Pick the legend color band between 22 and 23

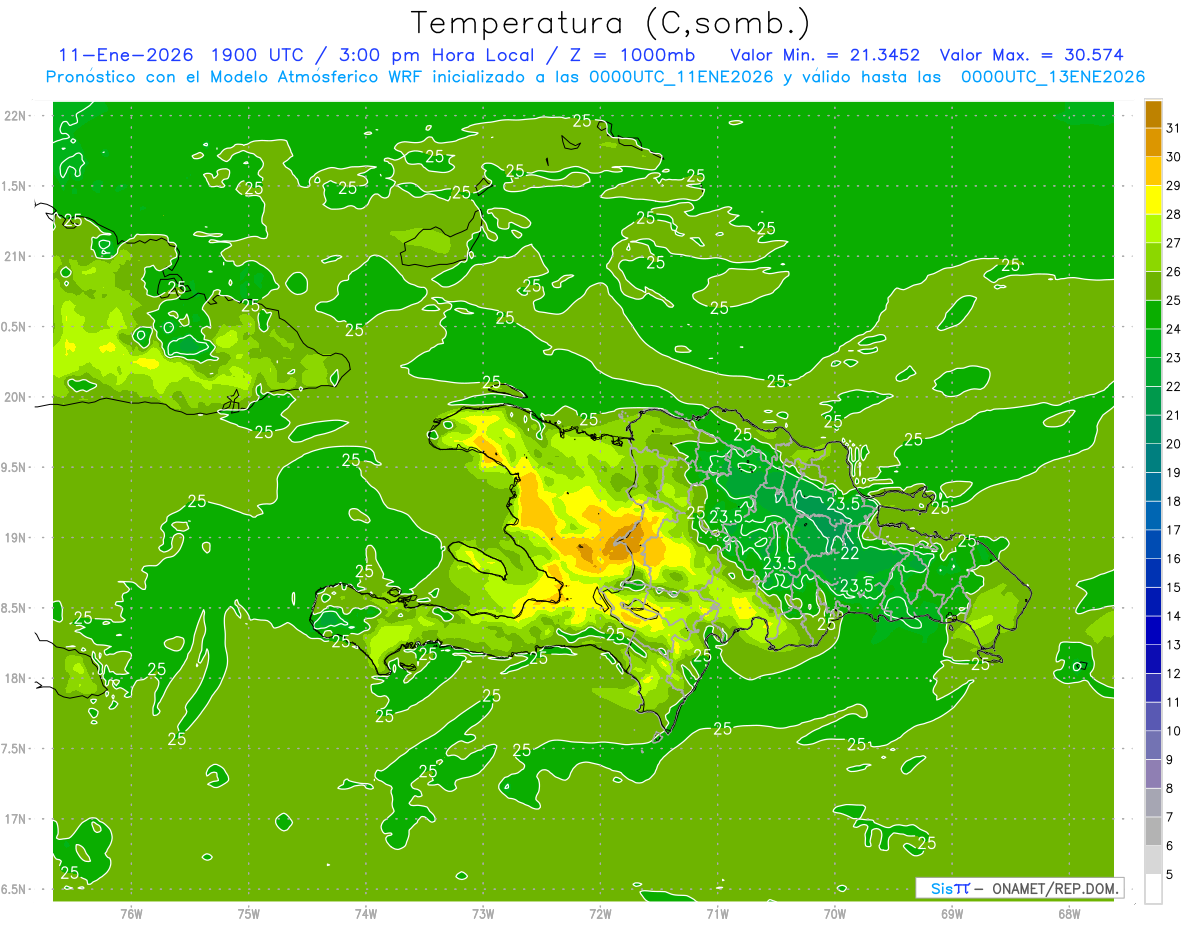pyautogui.click(x=1154, y=372)
